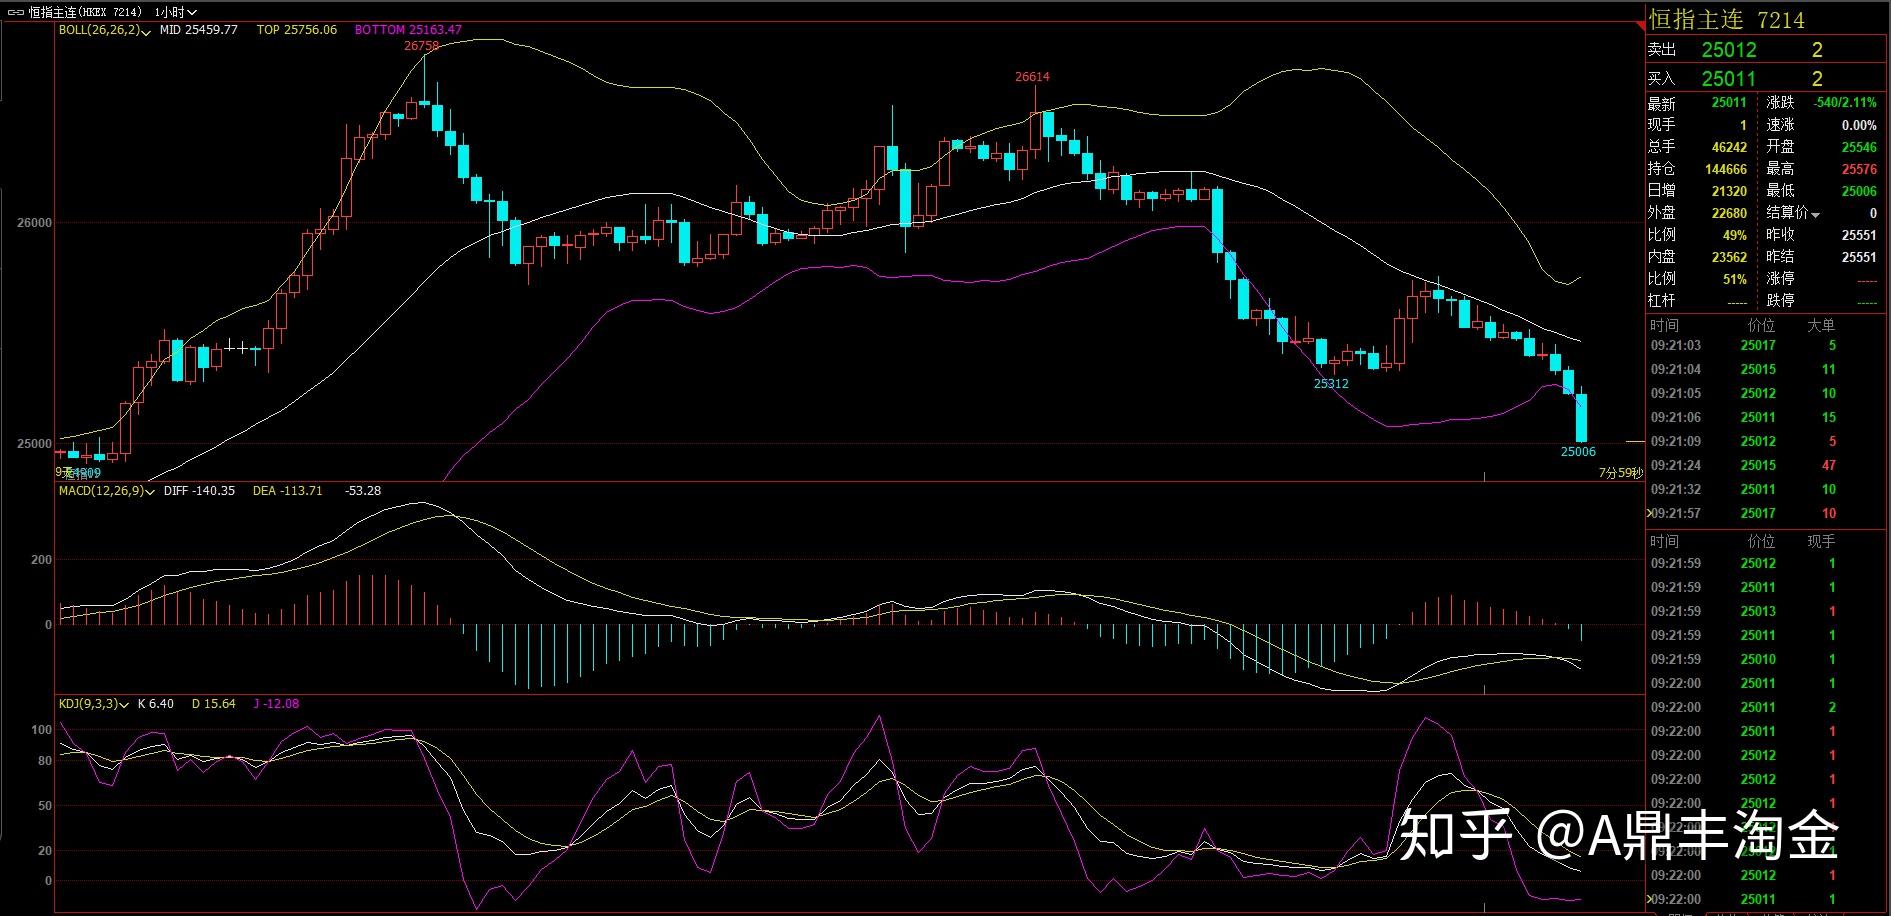Click the countdown timer 7分59秒
Viewport: 1891px width, 916px height.
tap(1620, 473)
